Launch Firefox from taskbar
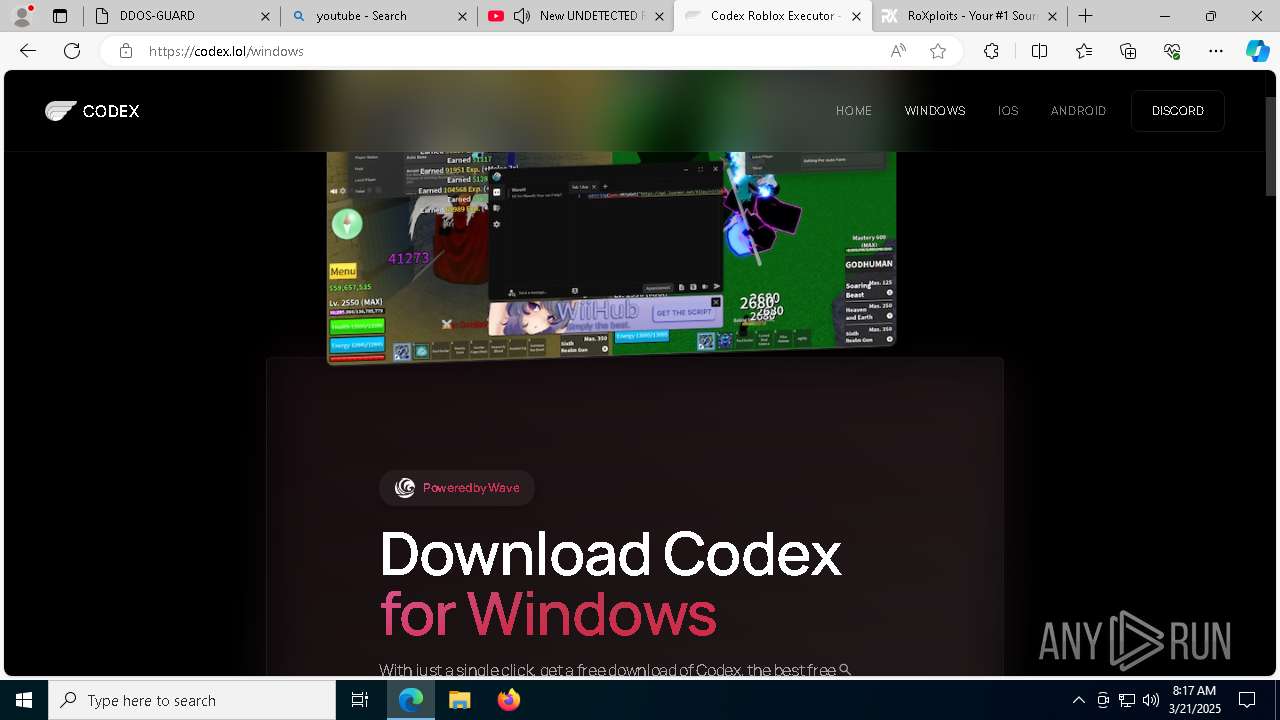This screenshot has width=1280, height=720. 508,700
